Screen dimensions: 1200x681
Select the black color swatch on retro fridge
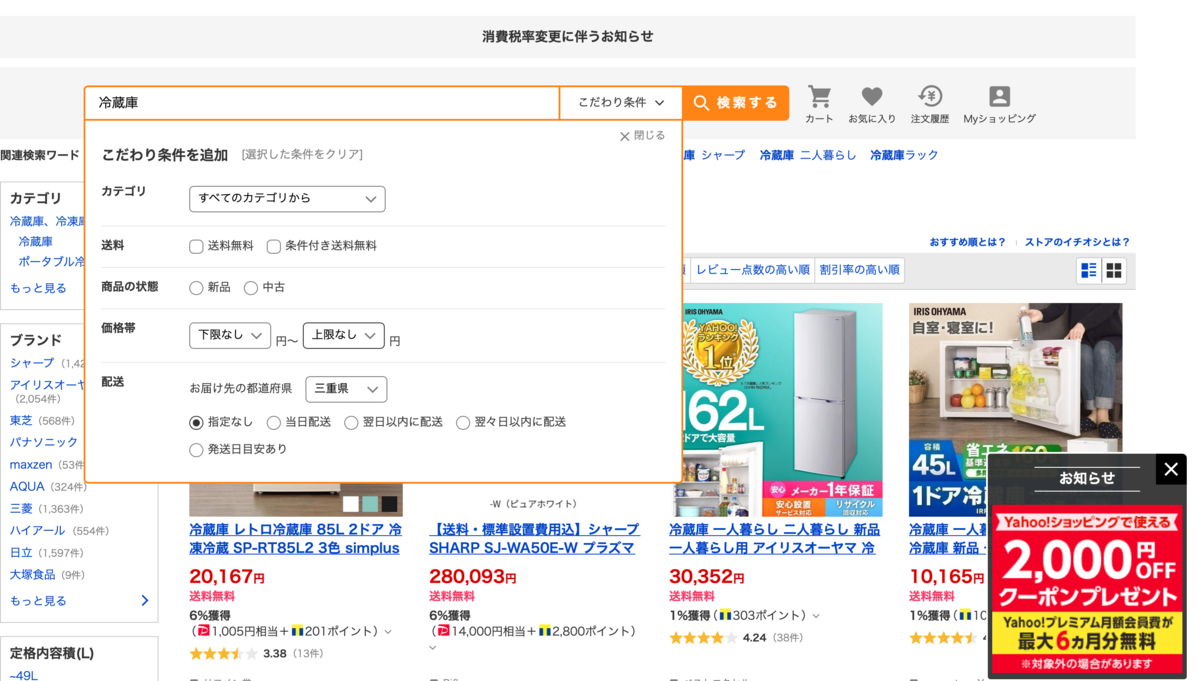coord(389,504)
